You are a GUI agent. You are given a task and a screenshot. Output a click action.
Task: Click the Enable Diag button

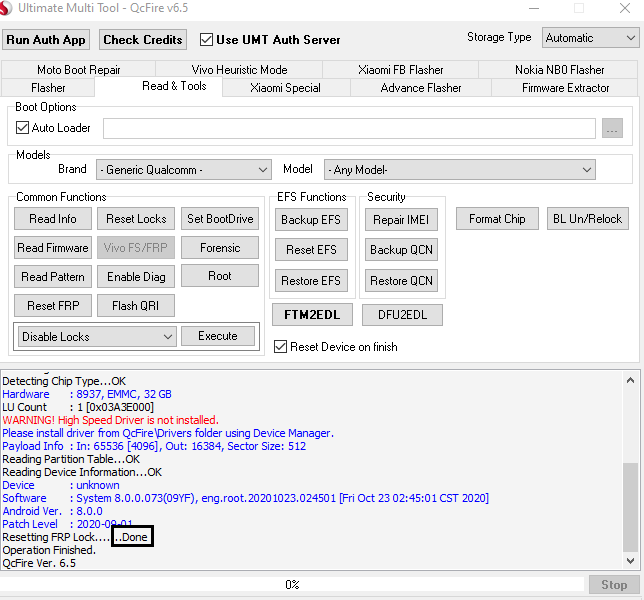(x=136, y=277)
